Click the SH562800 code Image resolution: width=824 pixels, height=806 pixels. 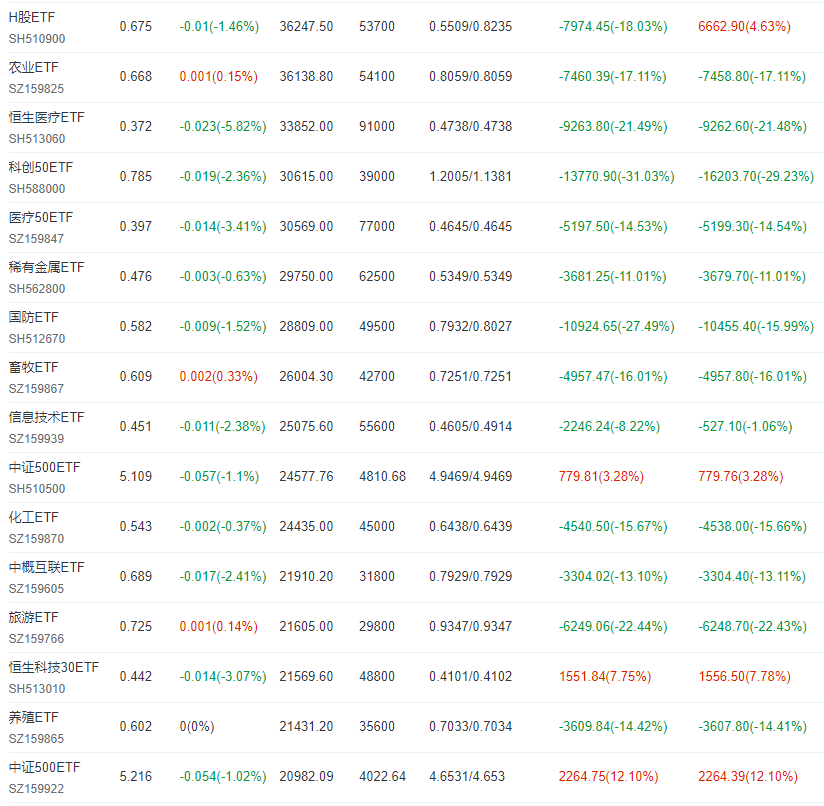37,288
